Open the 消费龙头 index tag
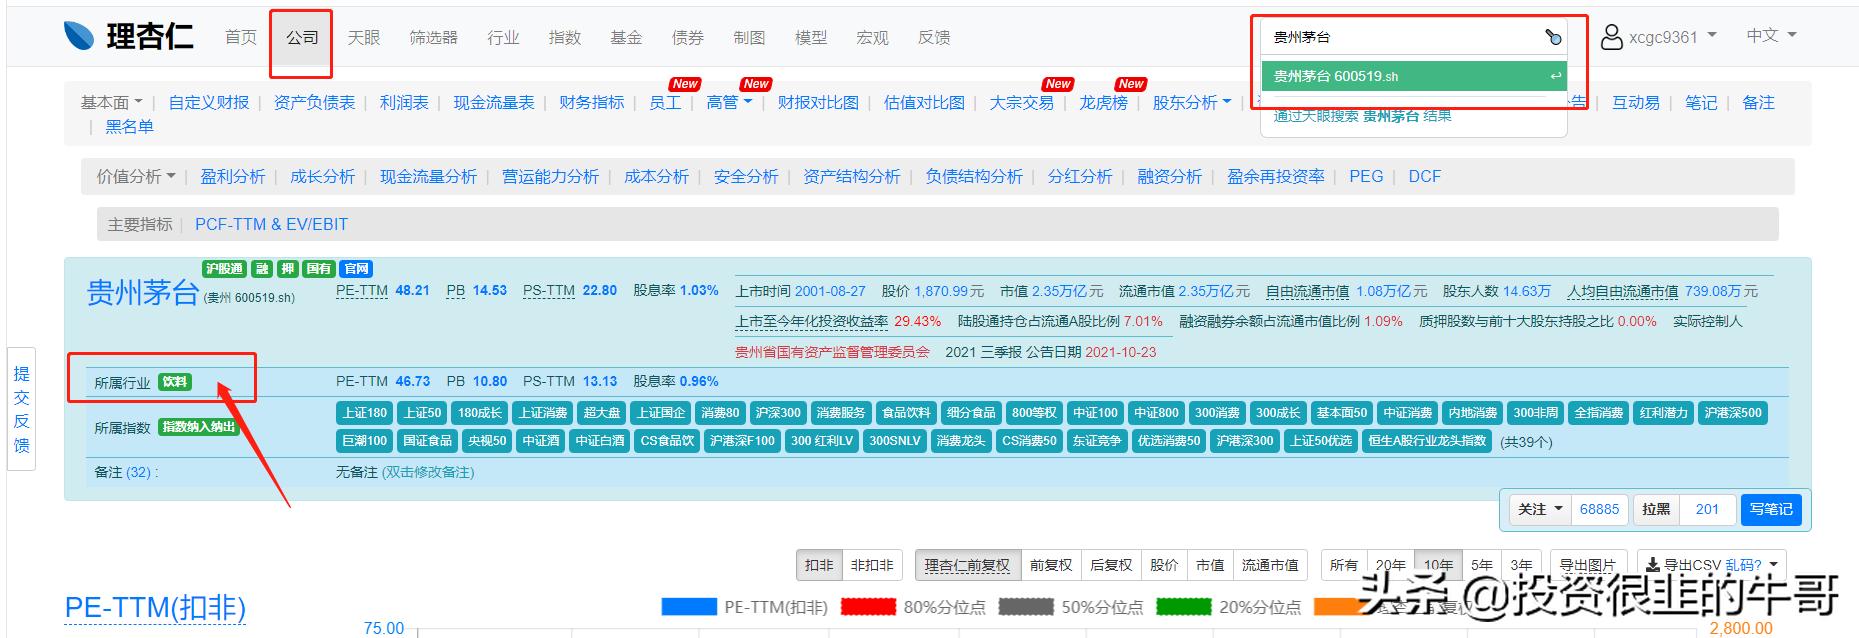This screenshot has width=1859, height=638. click(961, 441)
